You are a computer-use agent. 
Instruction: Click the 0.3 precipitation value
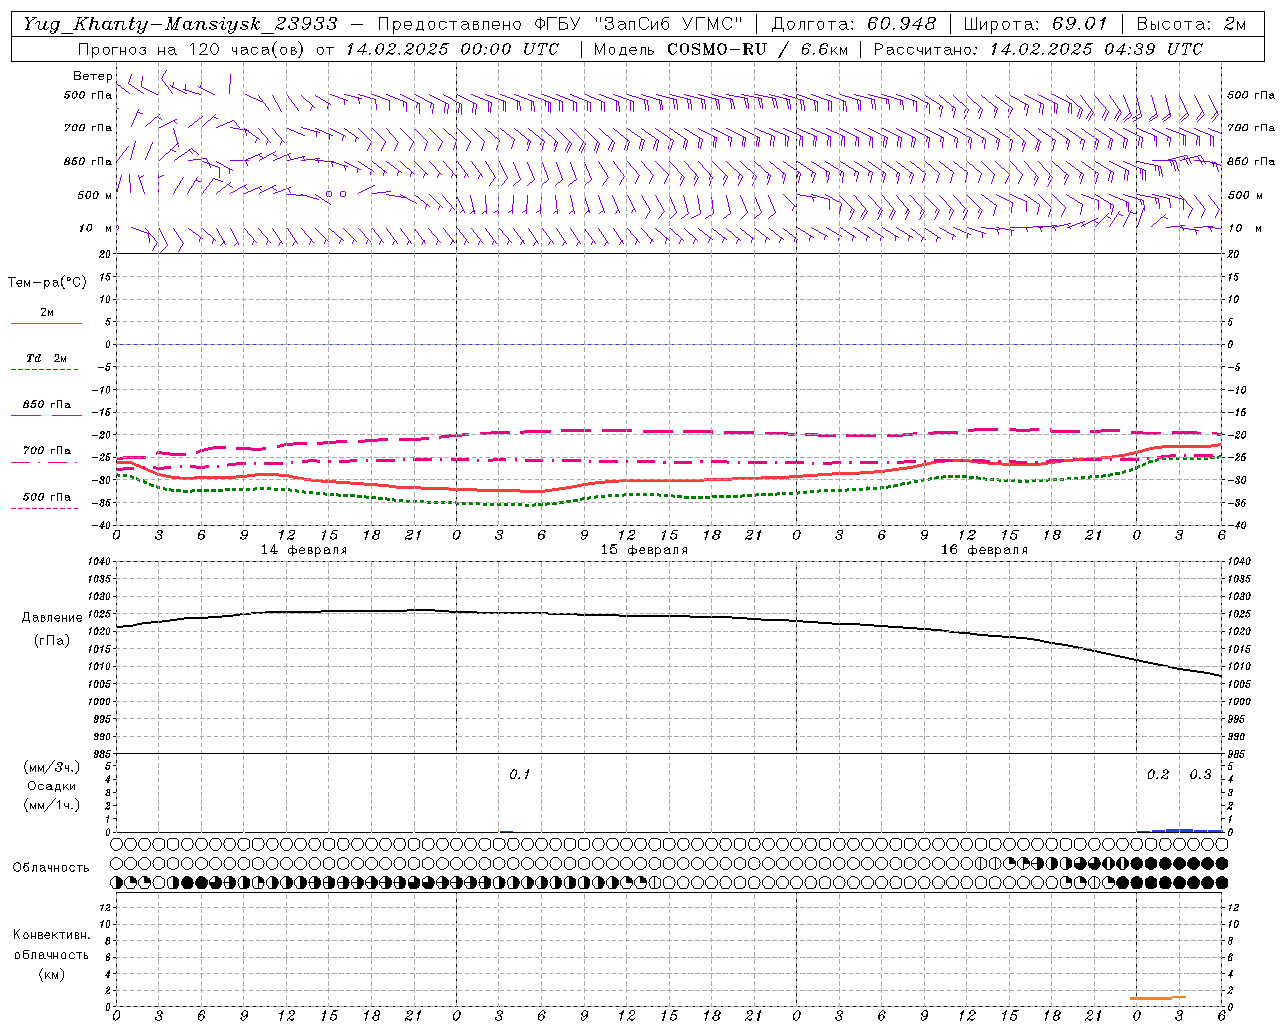tap(1200, 775)
